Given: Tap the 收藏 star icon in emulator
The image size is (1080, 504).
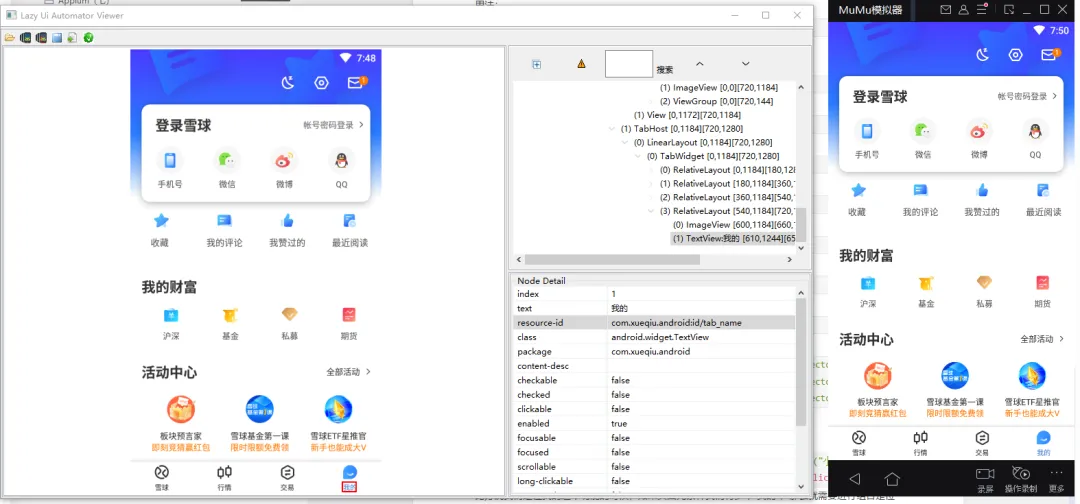Looking at the screenshot, I should tap(858, 190).
